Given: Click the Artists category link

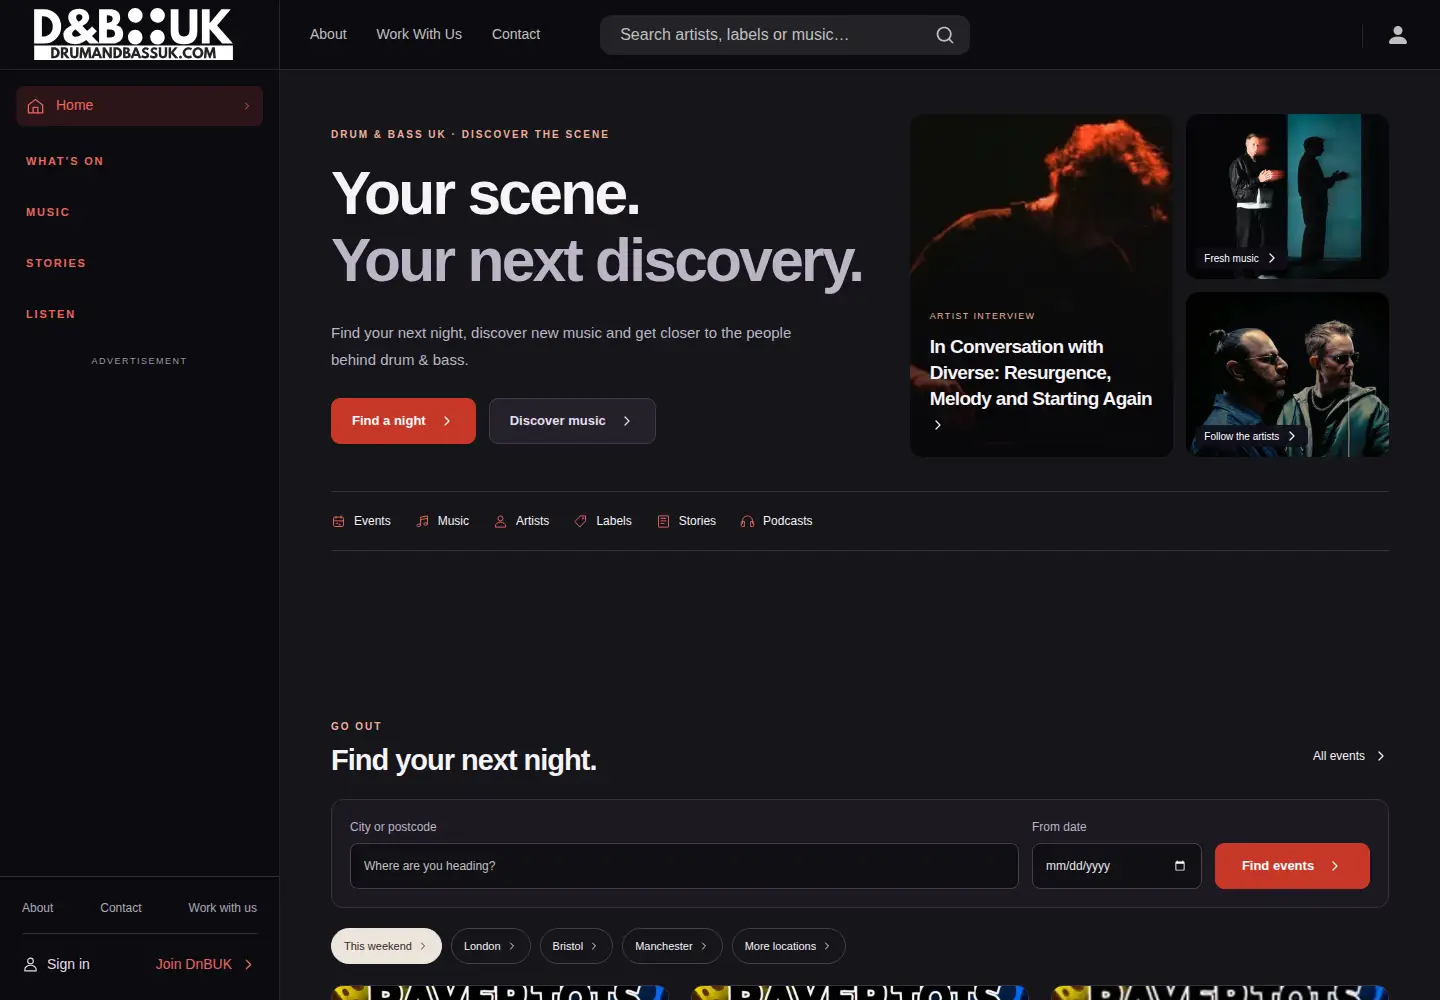Looking at the screenshot, I should point(522,521).
